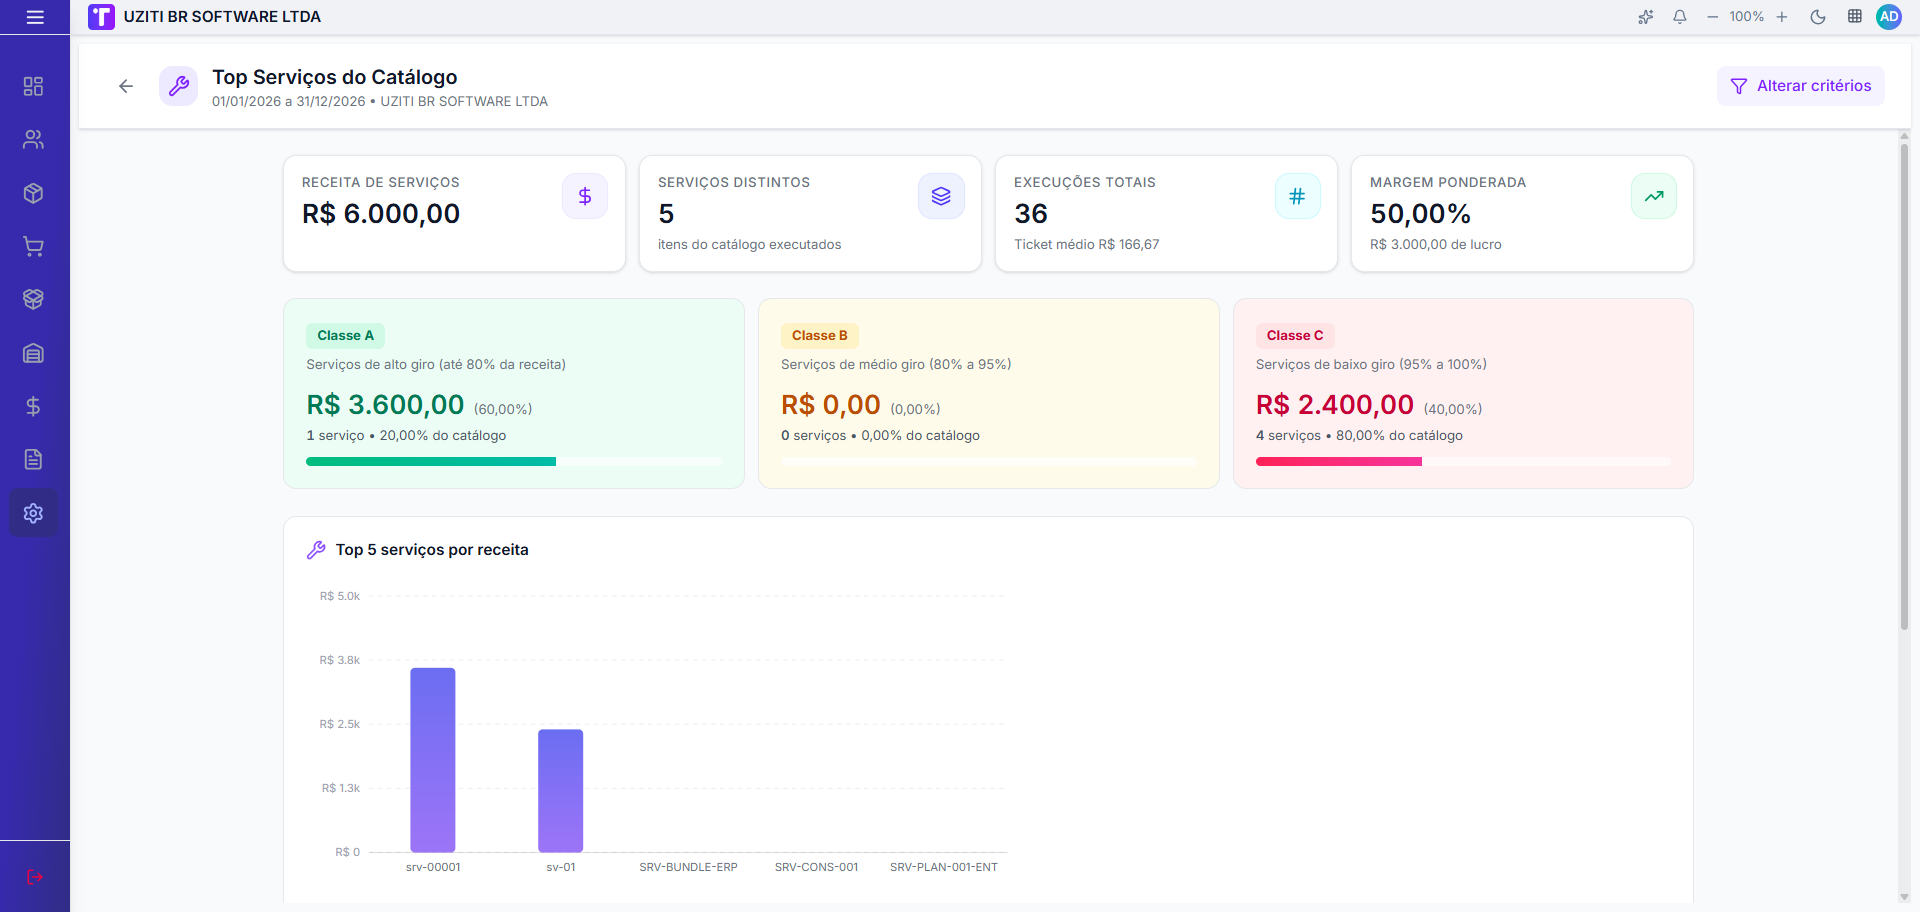This screenshot has height=912, width=1920.
Task: Click 'R$ 3.000,00 de lucro' text
Action: tap(1436, 245)
